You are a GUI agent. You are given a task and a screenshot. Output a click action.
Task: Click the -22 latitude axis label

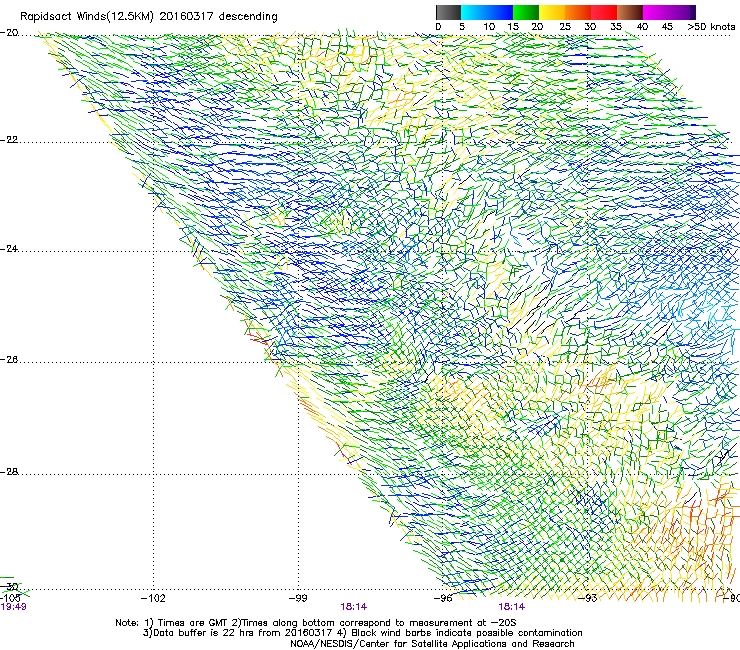tap(9, 140)
